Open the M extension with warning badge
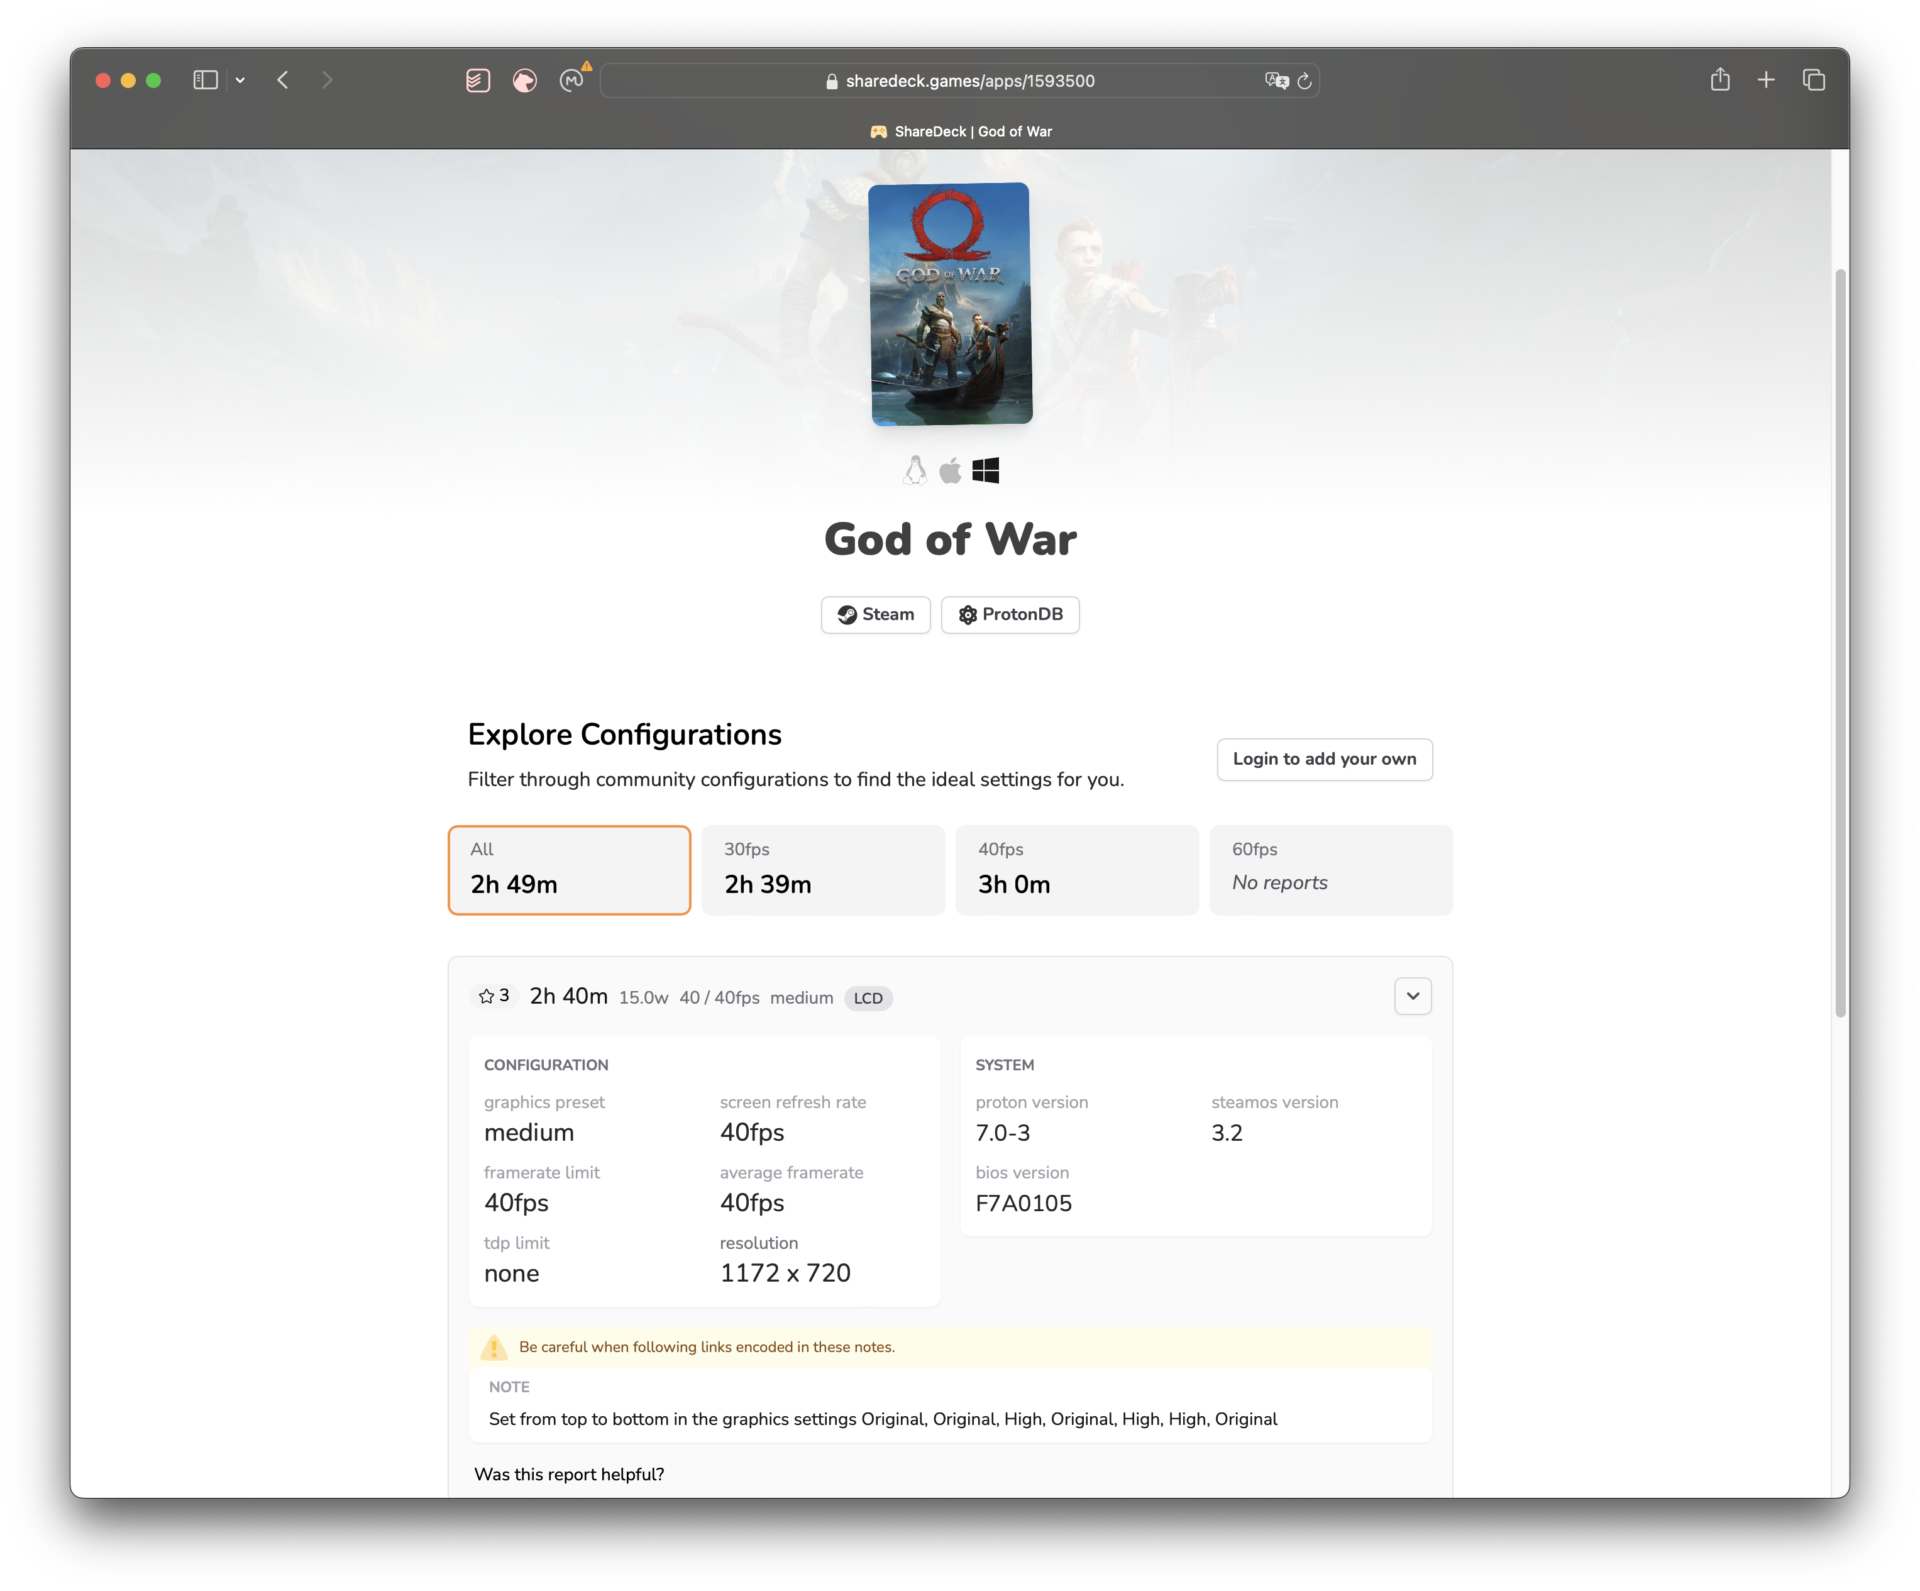This screenshot has width=1920, height=1591. [x=572, y=79]
